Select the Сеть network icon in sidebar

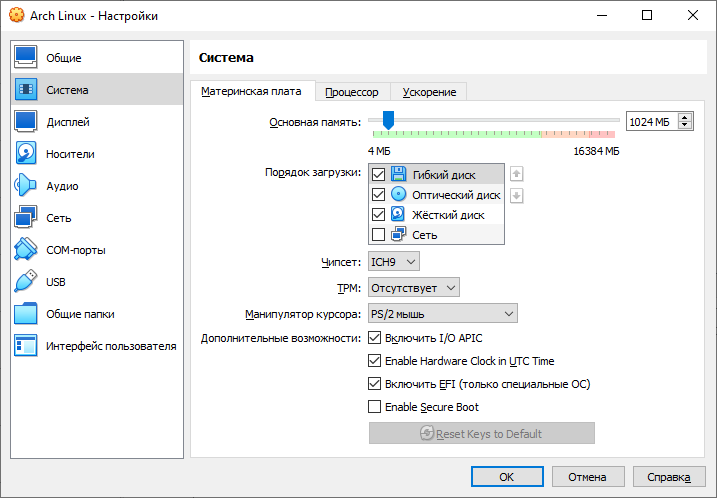26,218
